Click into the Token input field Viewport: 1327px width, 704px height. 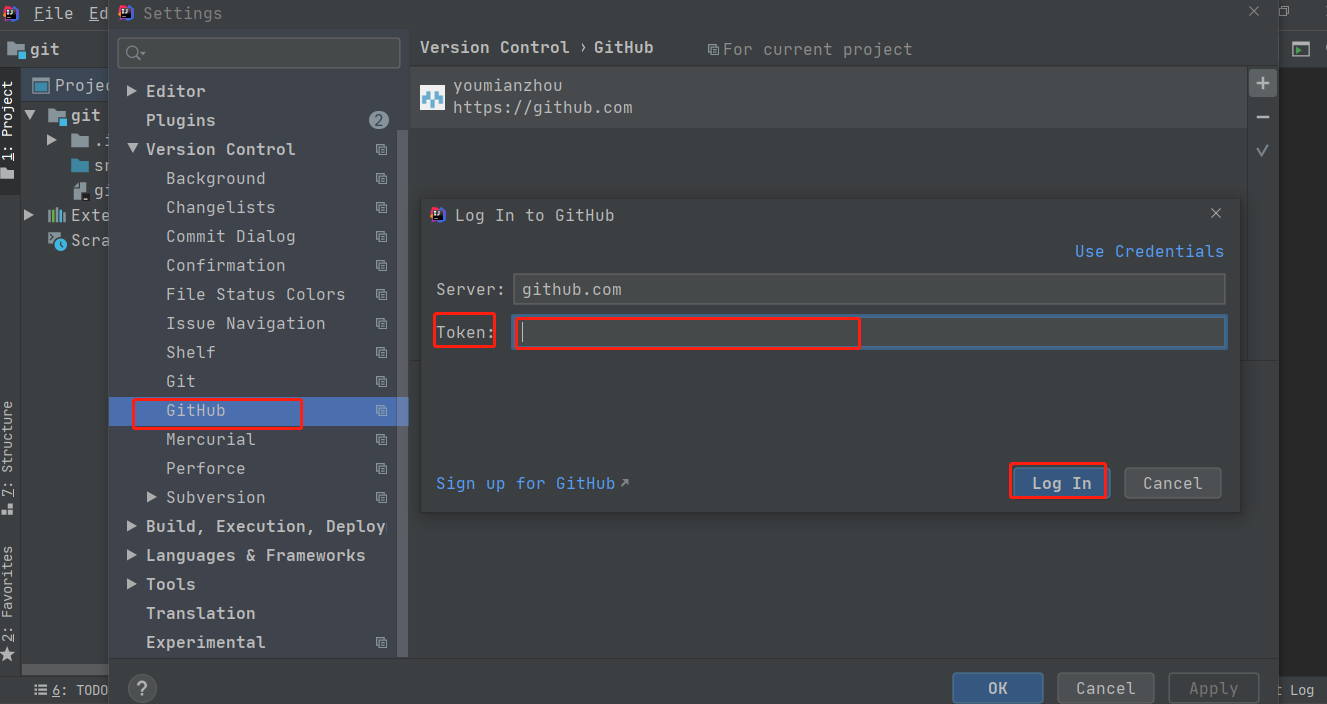point(870,332)
